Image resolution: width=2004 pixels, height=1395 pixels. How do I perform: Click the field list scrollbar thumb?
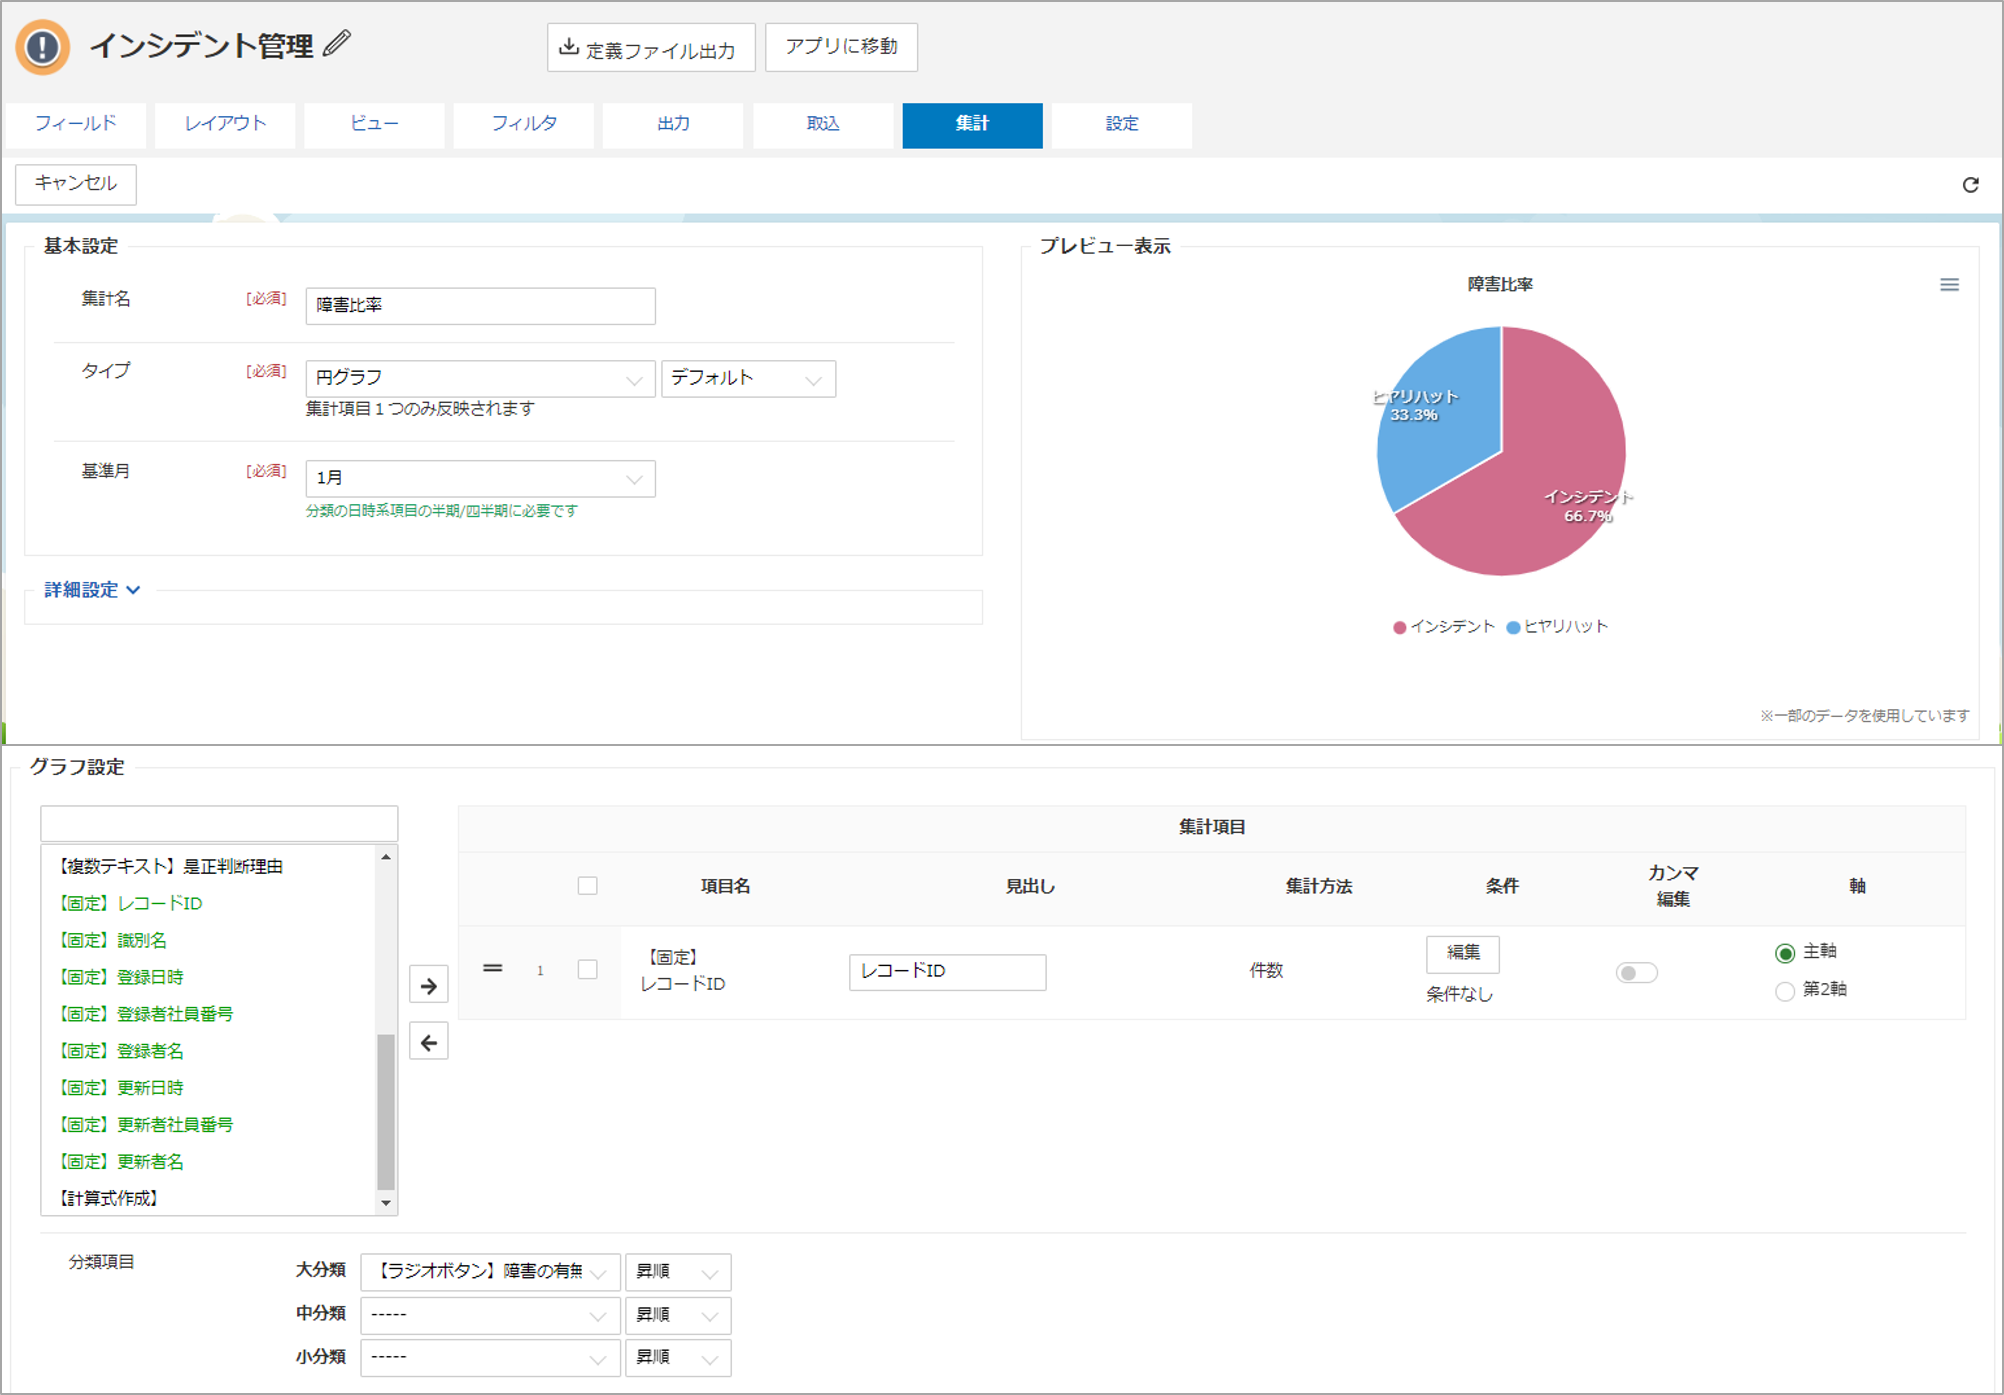point(386,1112)
